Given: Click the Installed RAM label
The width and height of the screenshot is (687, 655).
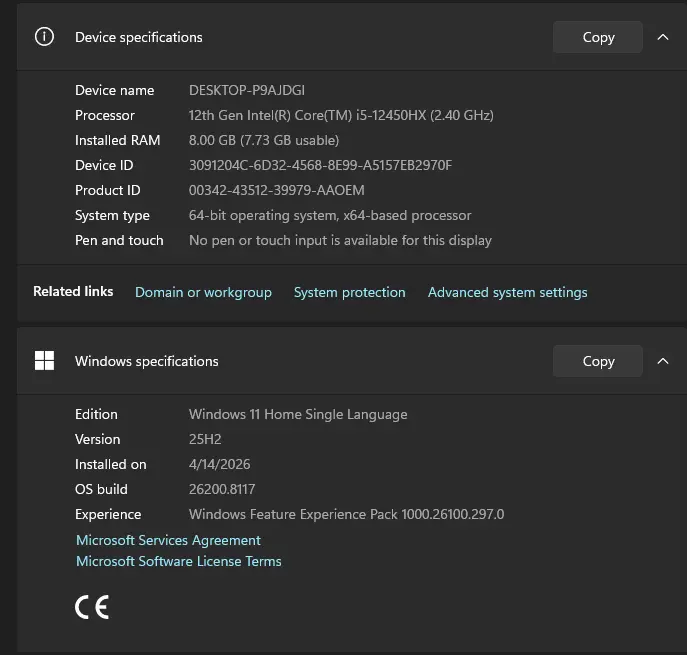Looking at the screenshot, I should coord(117,140).
